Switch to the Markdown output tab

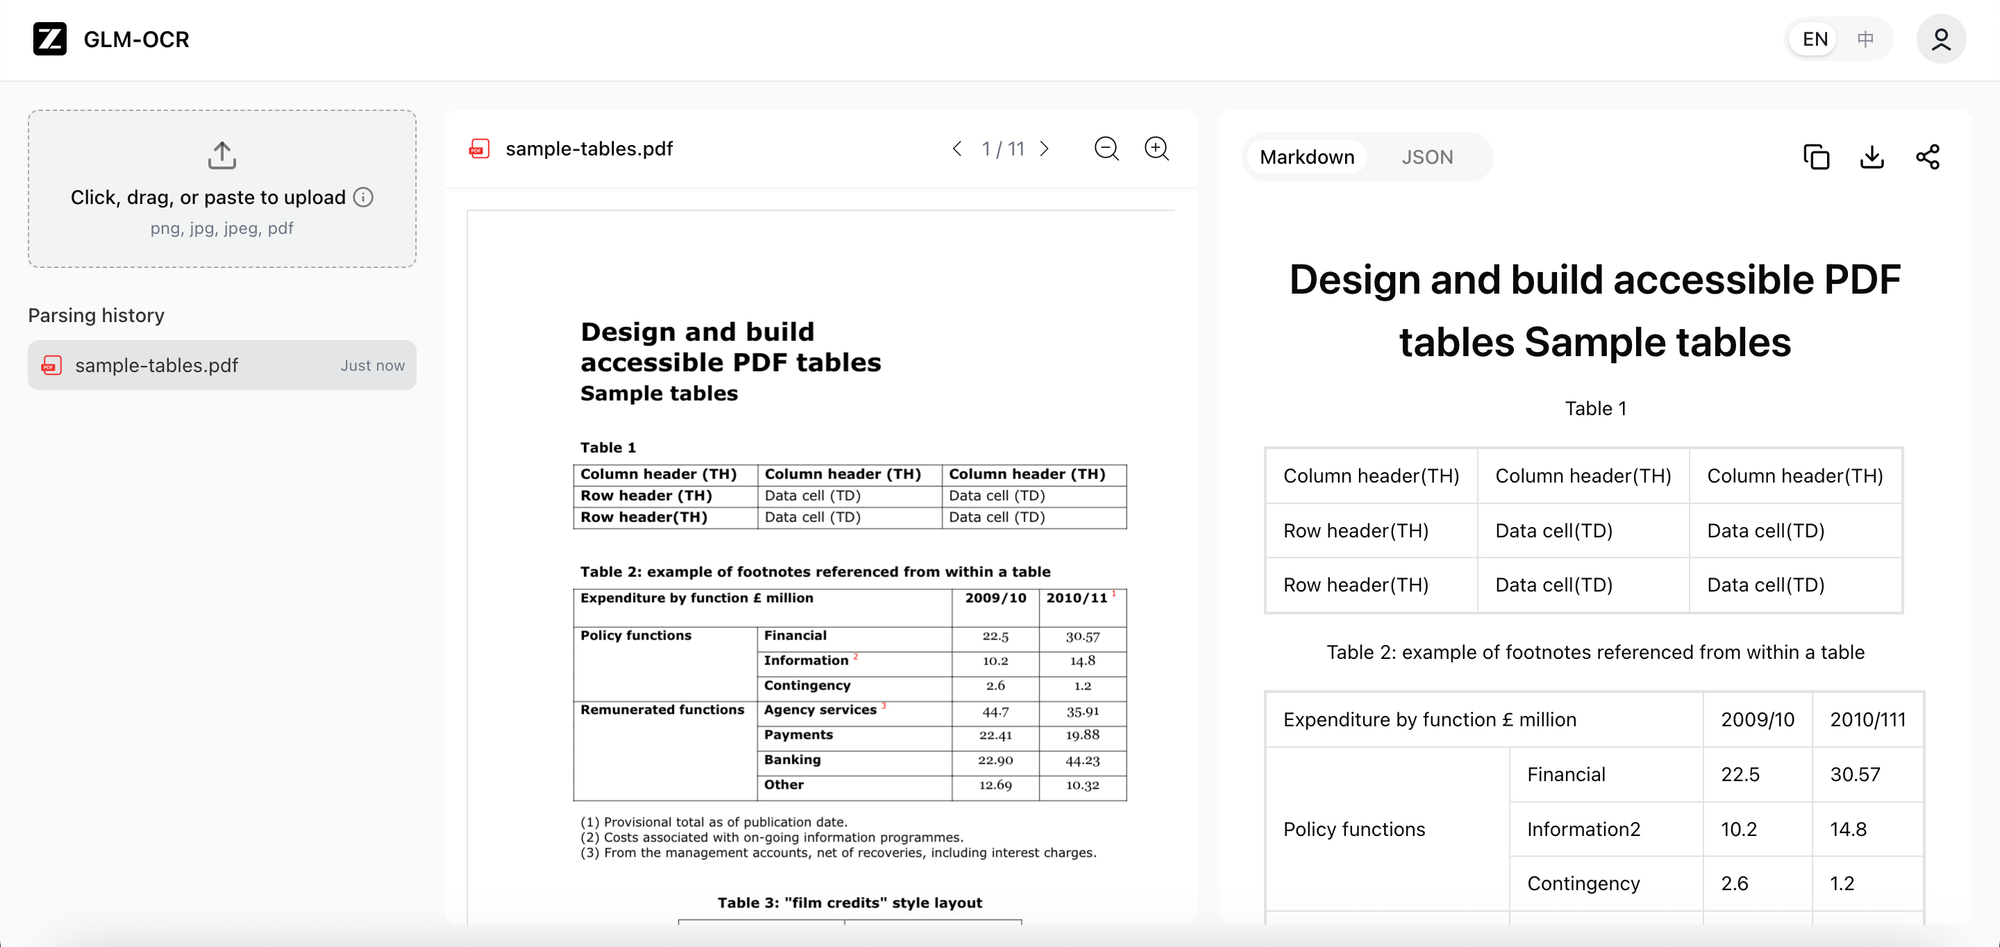tap(1307, 156)
